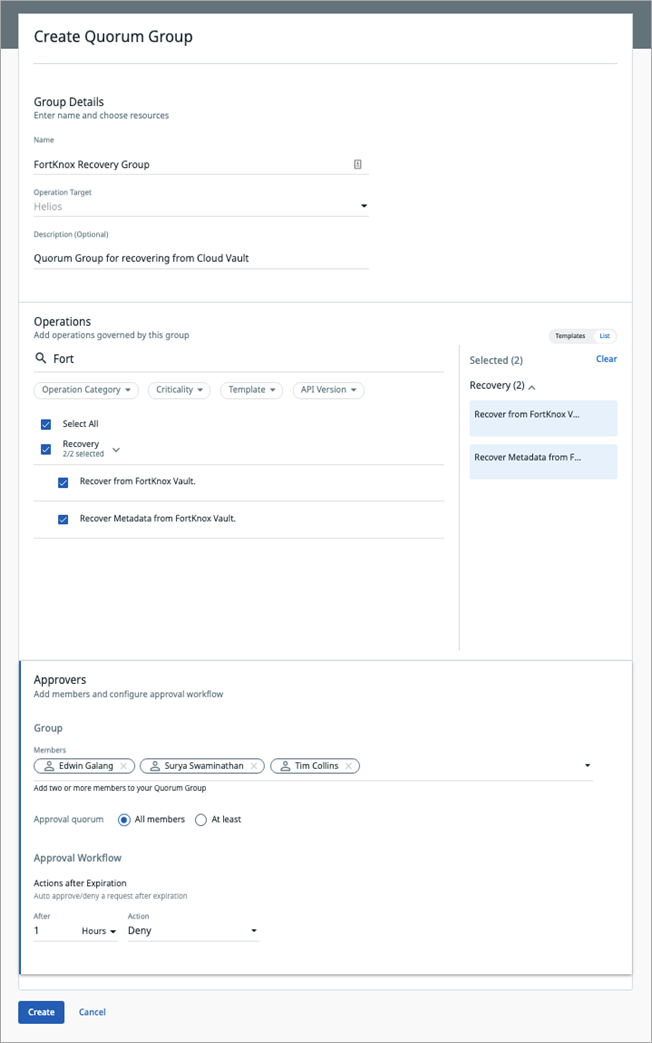Image resolution: width=652 pixels, height=1043 pixels.
Task: Click the person icon on Tim Collins chip
Action: 285,766
